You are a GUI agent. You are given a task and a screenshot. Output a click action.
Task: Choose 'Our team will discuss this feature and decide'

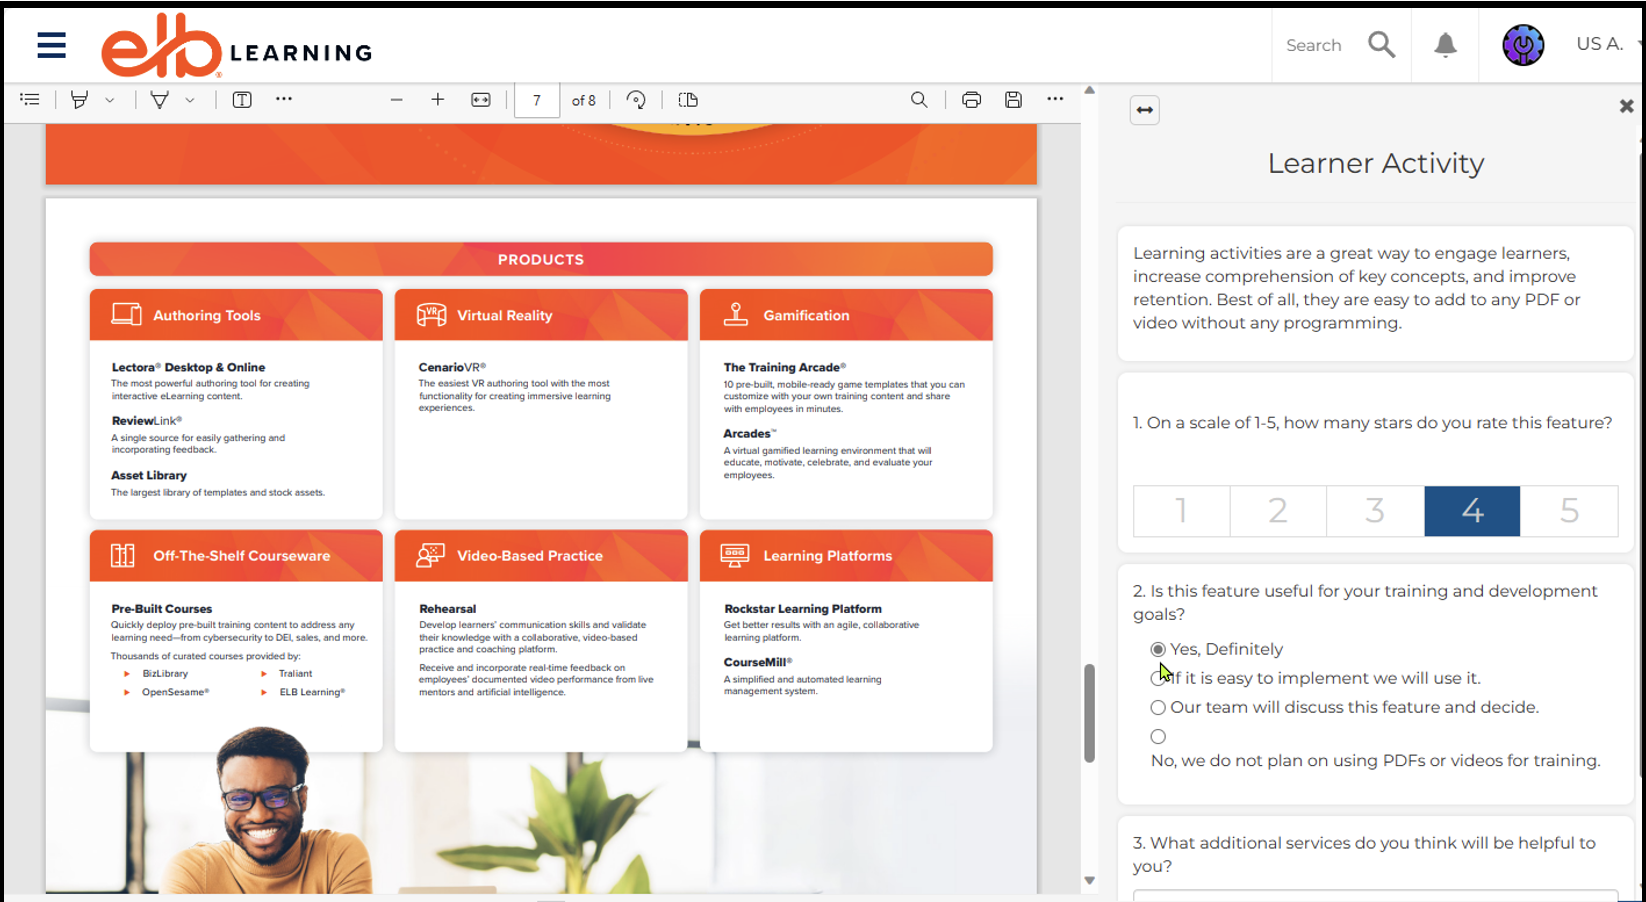(1157, 707)
